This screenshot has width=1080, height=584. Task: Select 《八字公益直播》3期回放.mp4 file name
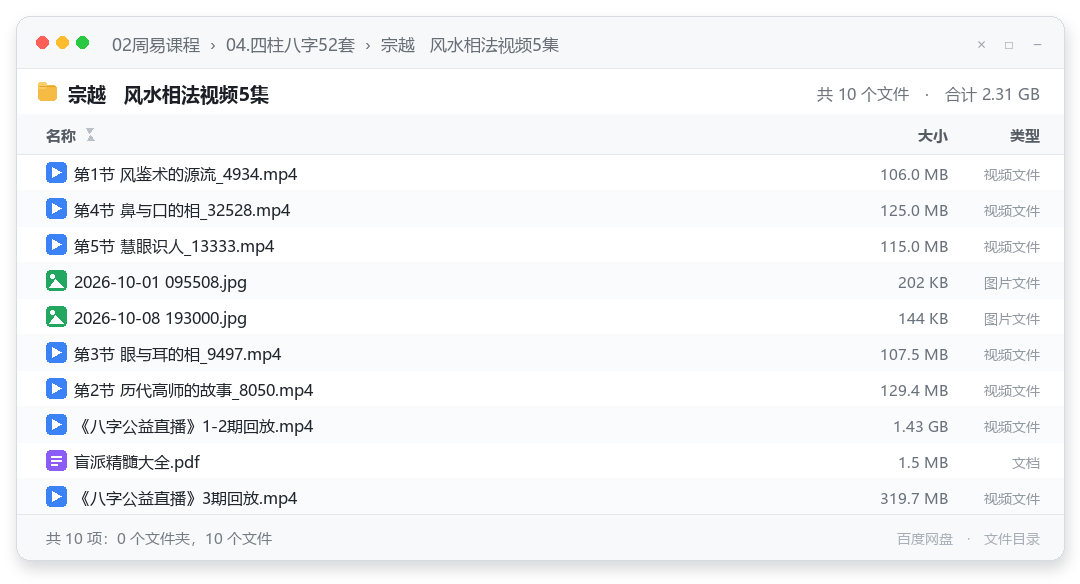[186, 498]
